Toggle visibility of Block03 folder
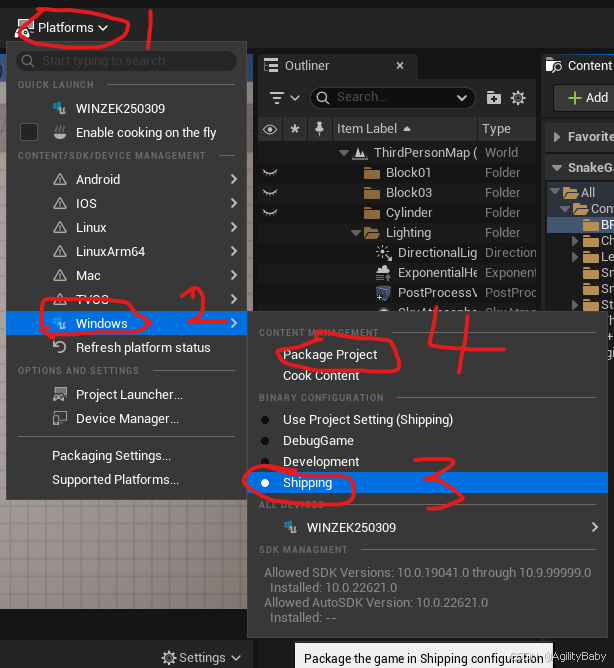This screenshot has height=668, width=614. point(270,193)
